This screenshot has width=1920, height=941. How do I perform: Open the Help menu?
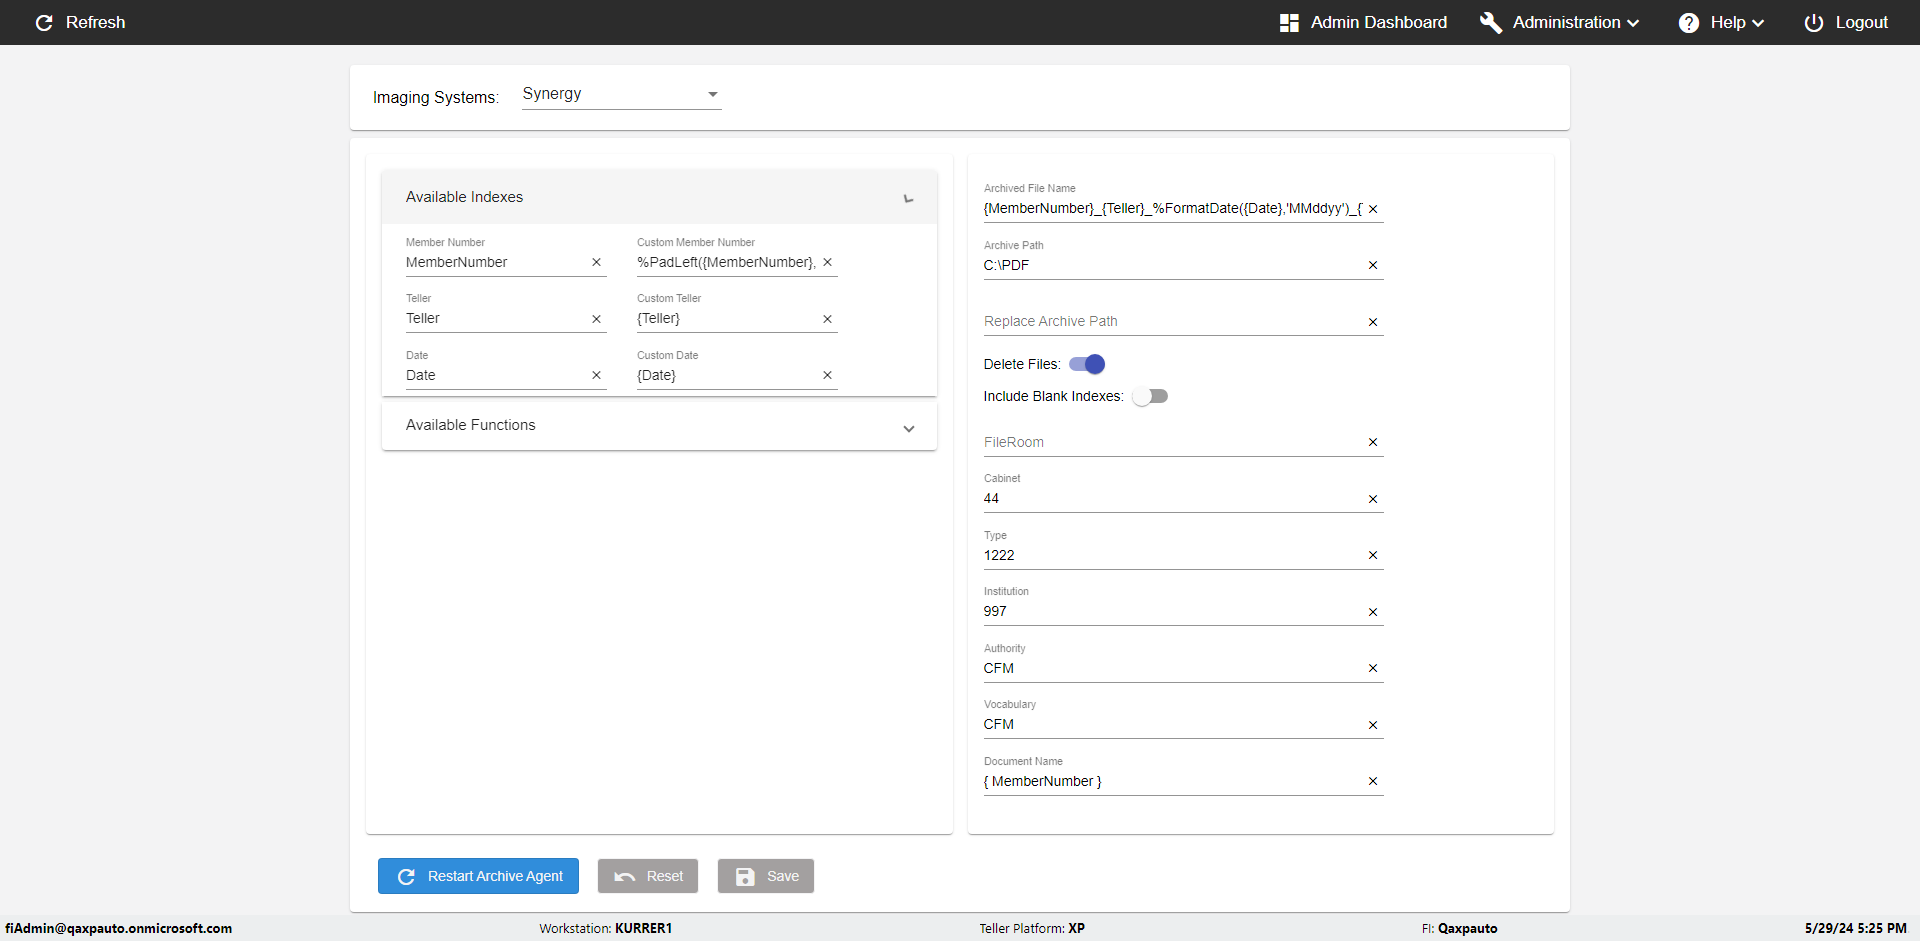tap(1721, 22)
